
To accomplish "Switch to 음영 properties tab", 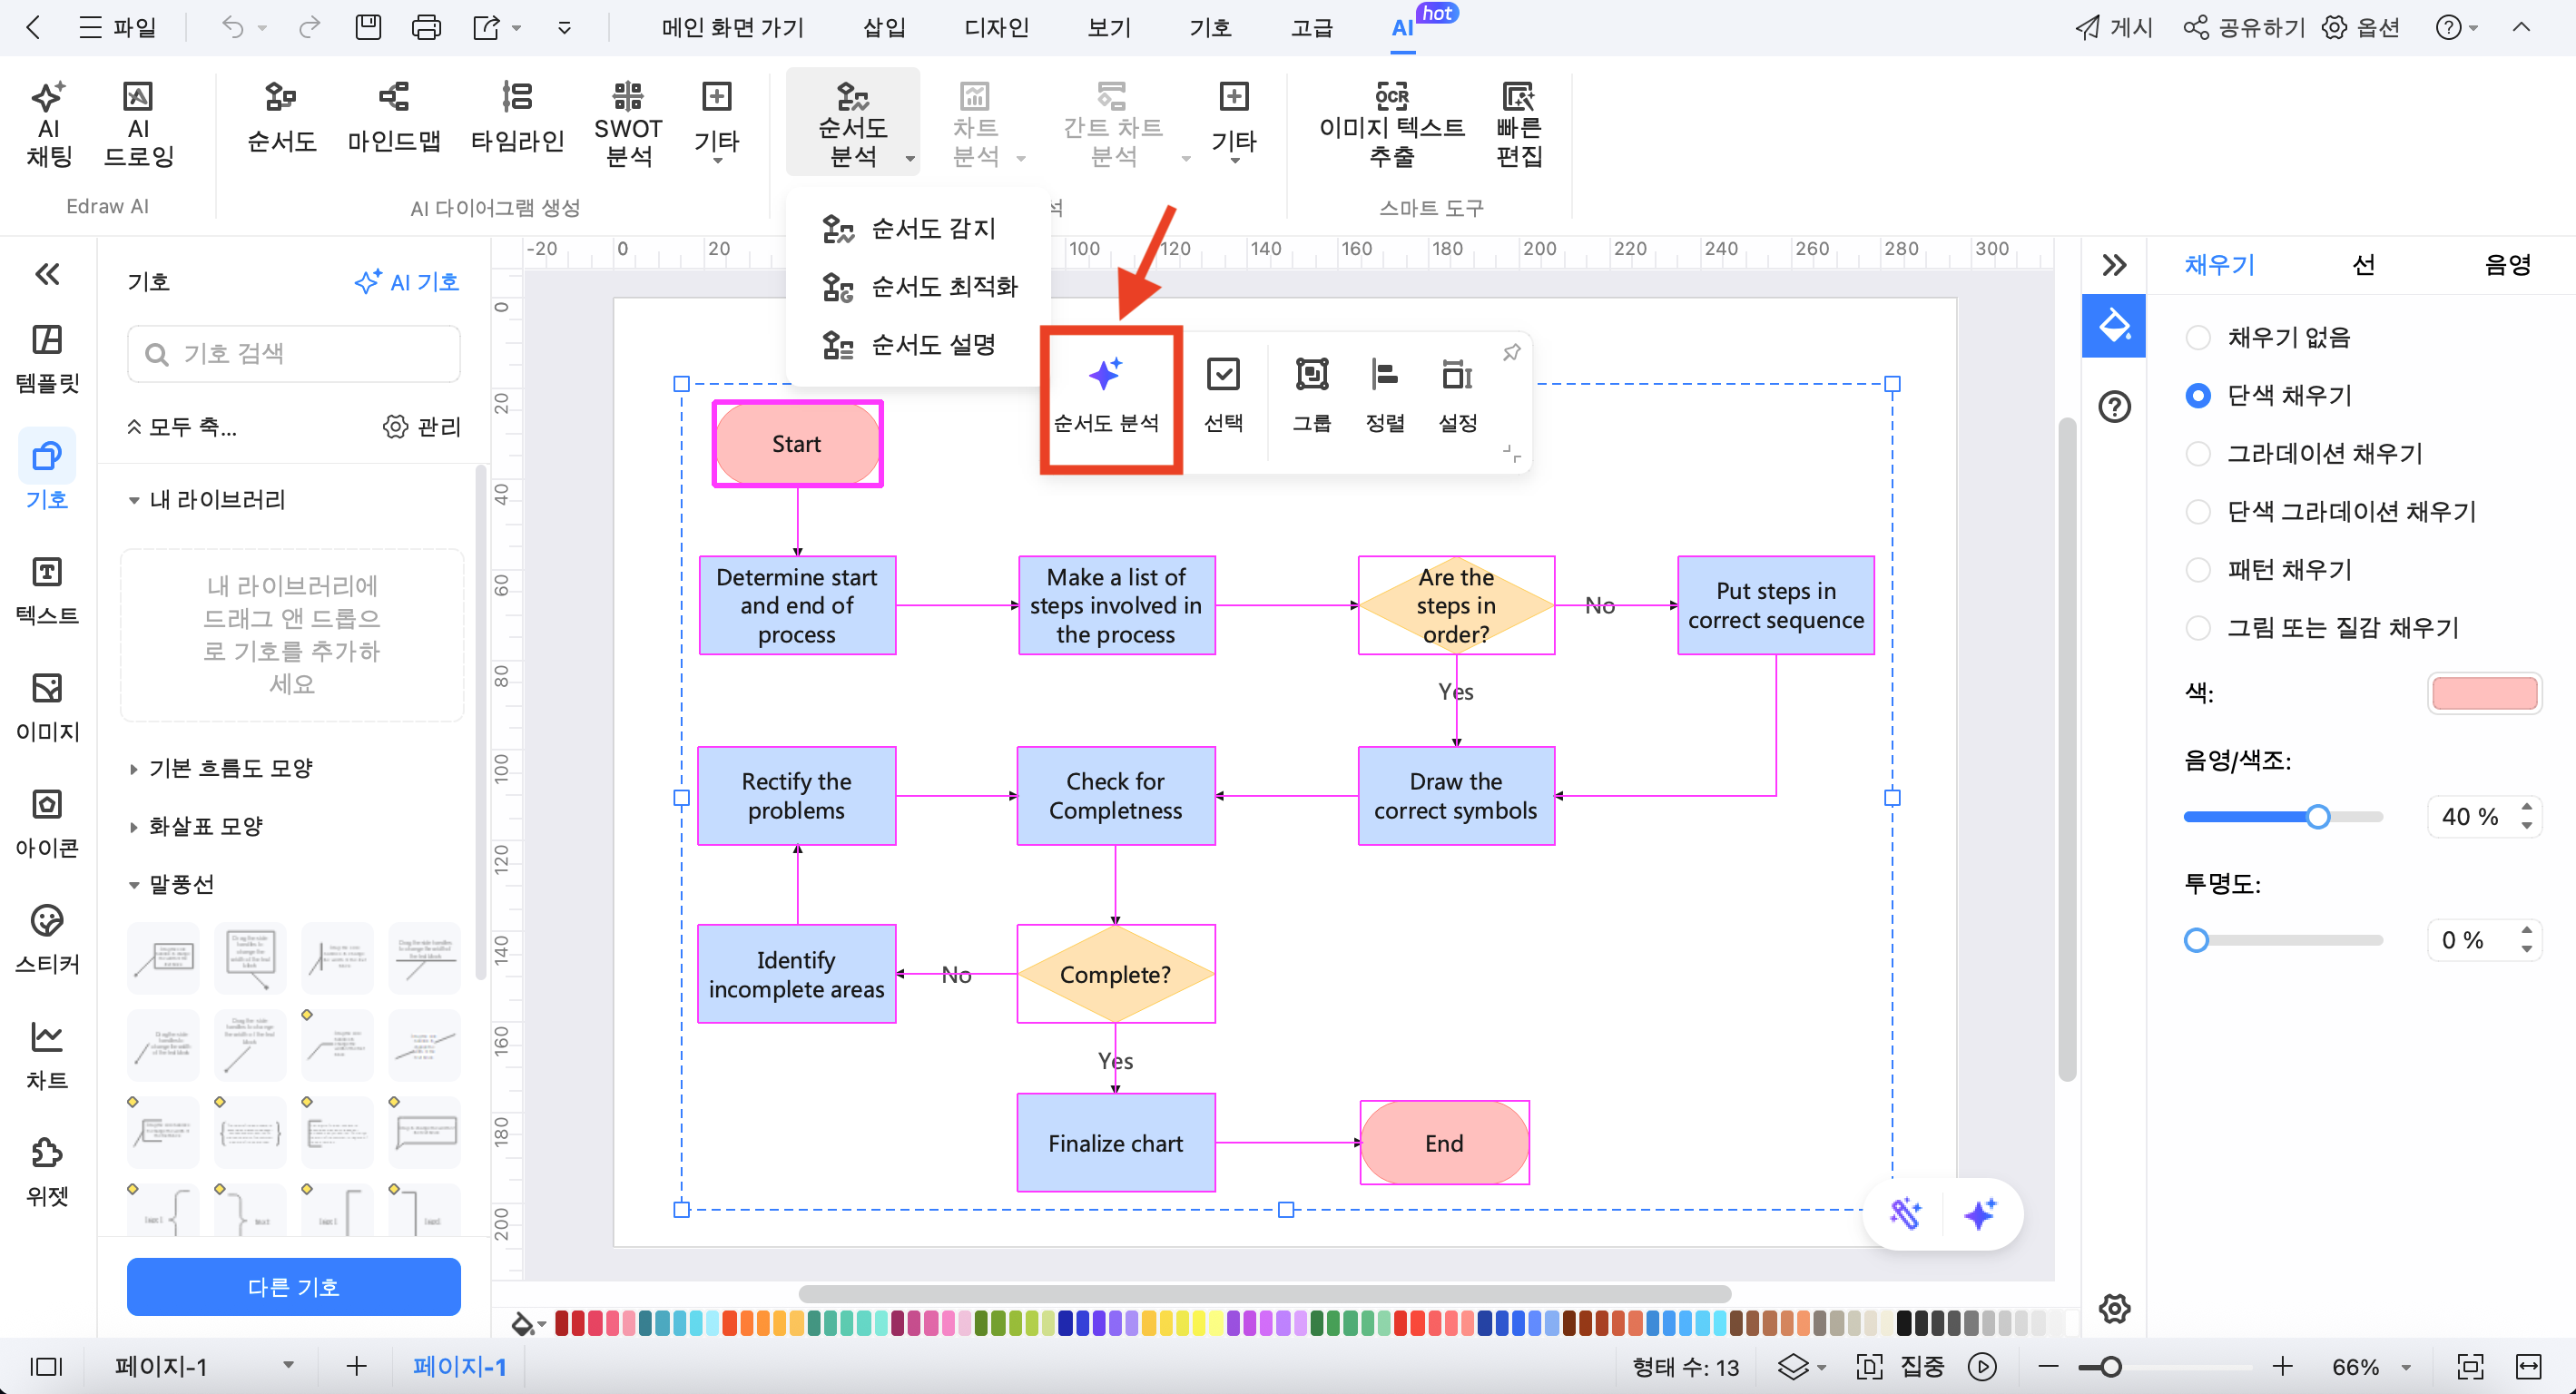I will [x=2507, y=265].
